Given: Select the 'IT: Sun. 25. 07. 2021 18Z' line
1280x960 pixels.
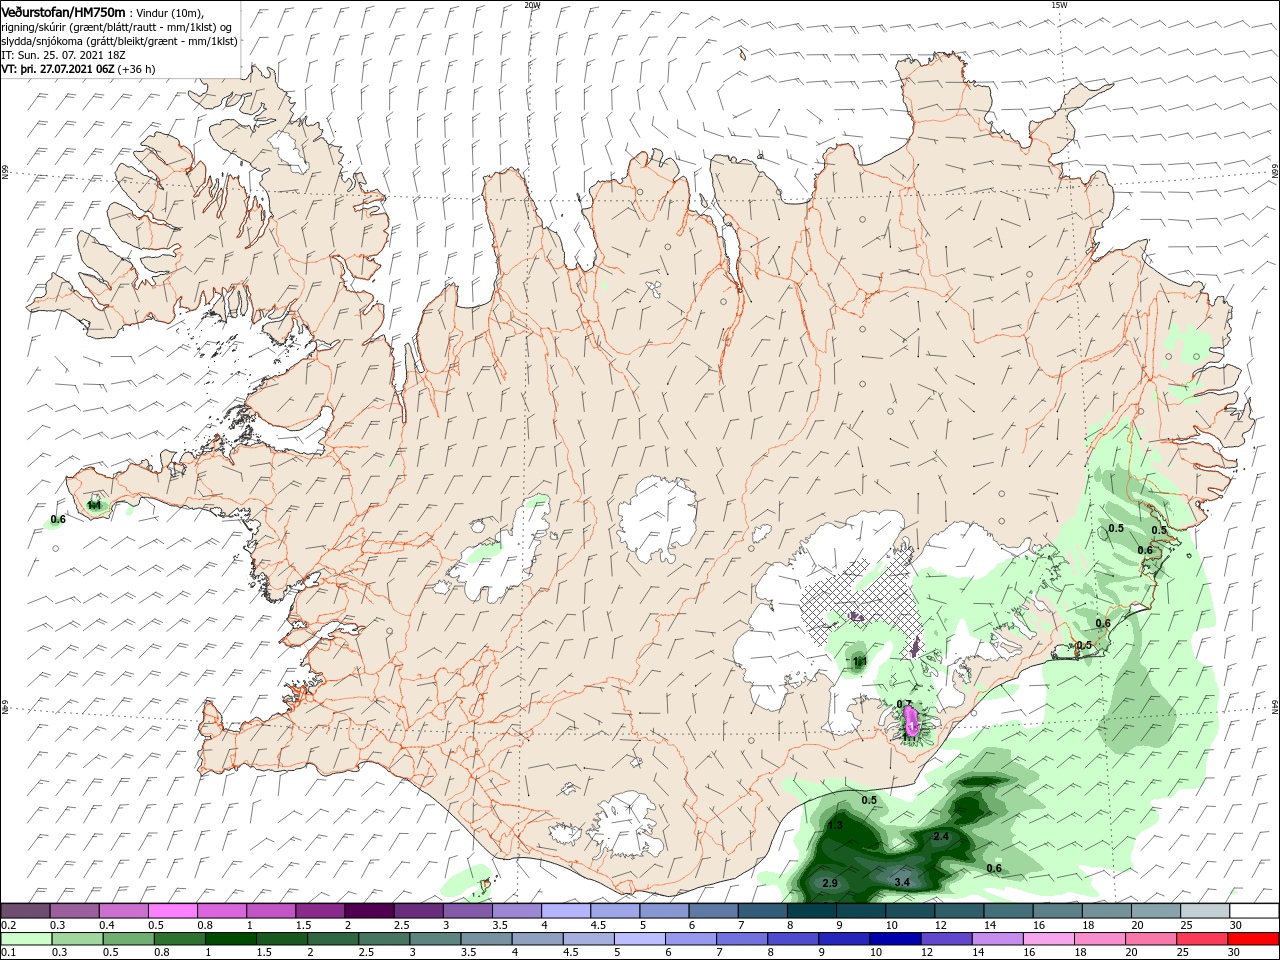Looking at the screenshot, I should click(x=65, y=55).
